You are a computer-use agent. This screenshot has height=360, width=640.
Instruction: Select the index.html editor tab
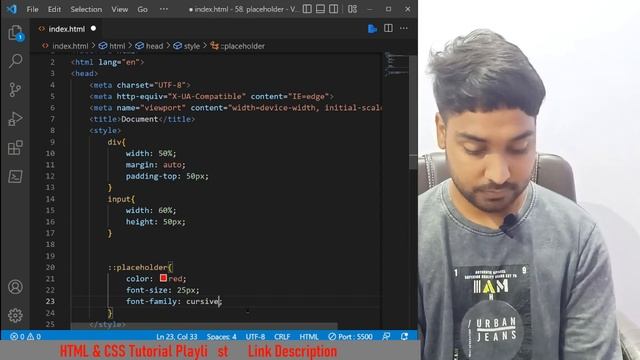67,29
